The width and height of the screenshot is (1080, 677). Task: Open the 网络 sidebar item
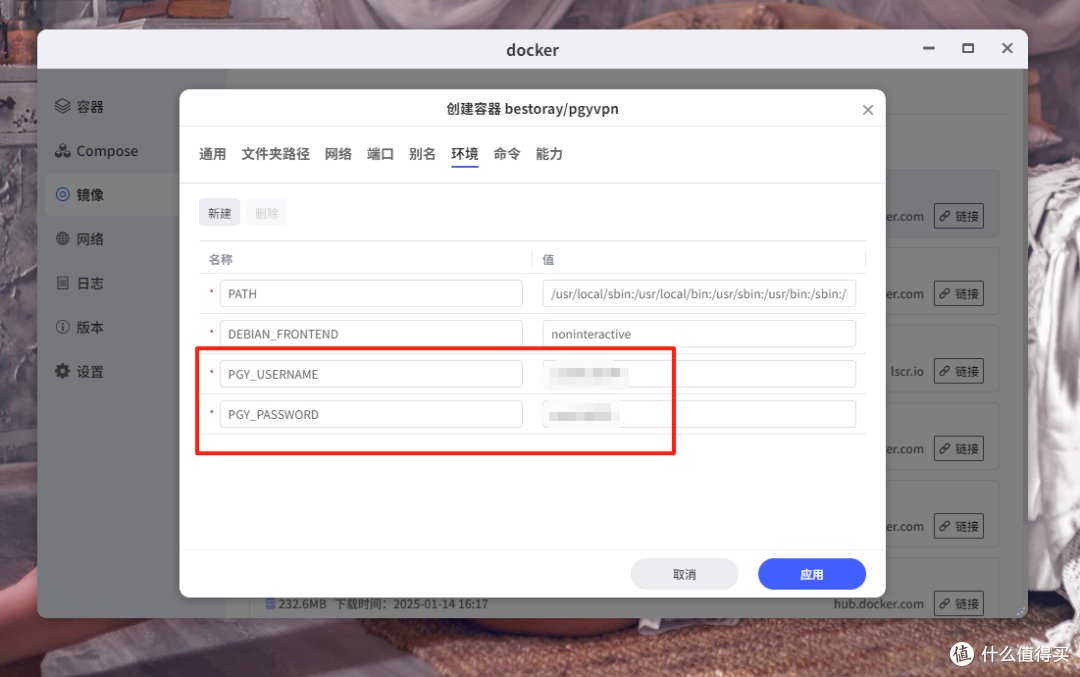pos(79,239)
